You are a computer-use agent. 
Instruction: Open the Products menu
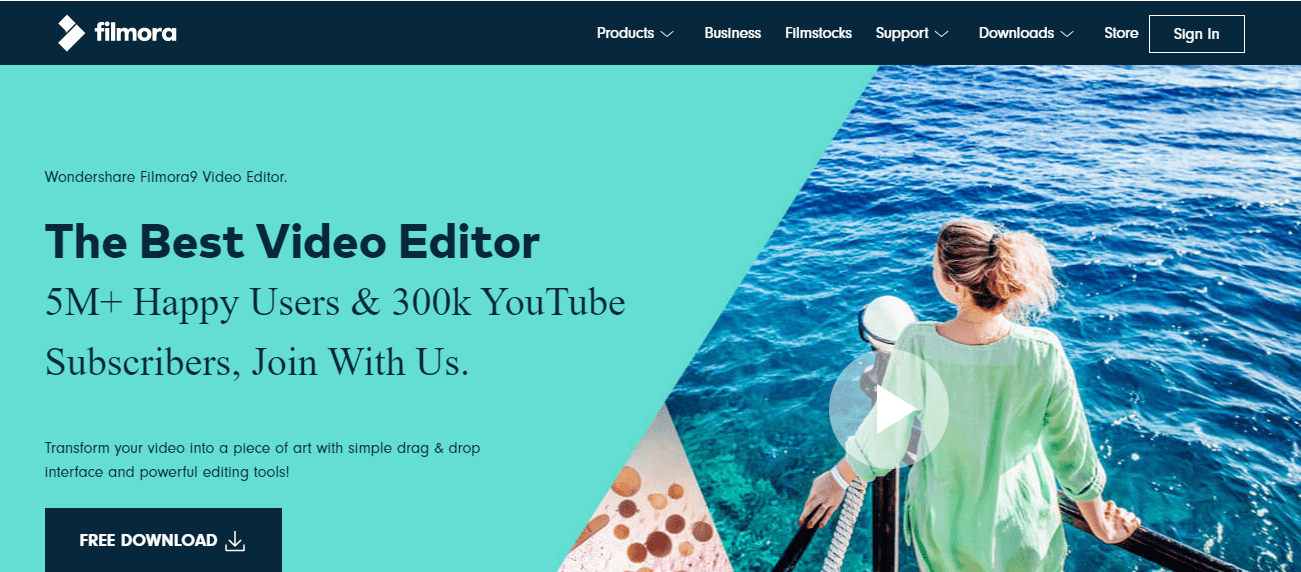(625, 33)
